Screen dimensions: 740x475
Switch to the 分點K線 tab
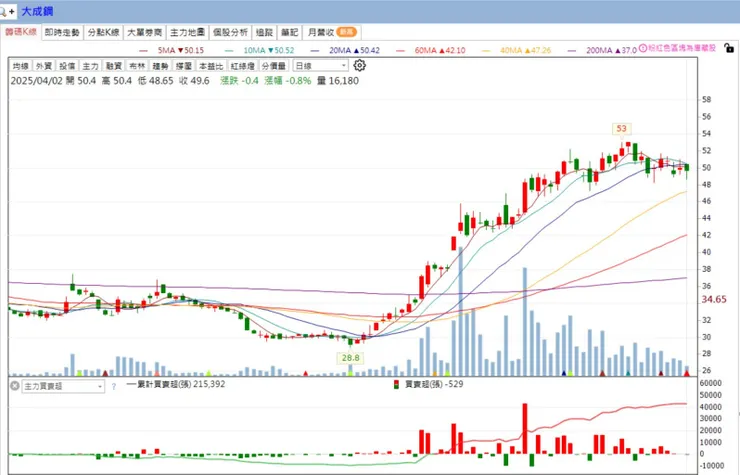tap(103, 32)
